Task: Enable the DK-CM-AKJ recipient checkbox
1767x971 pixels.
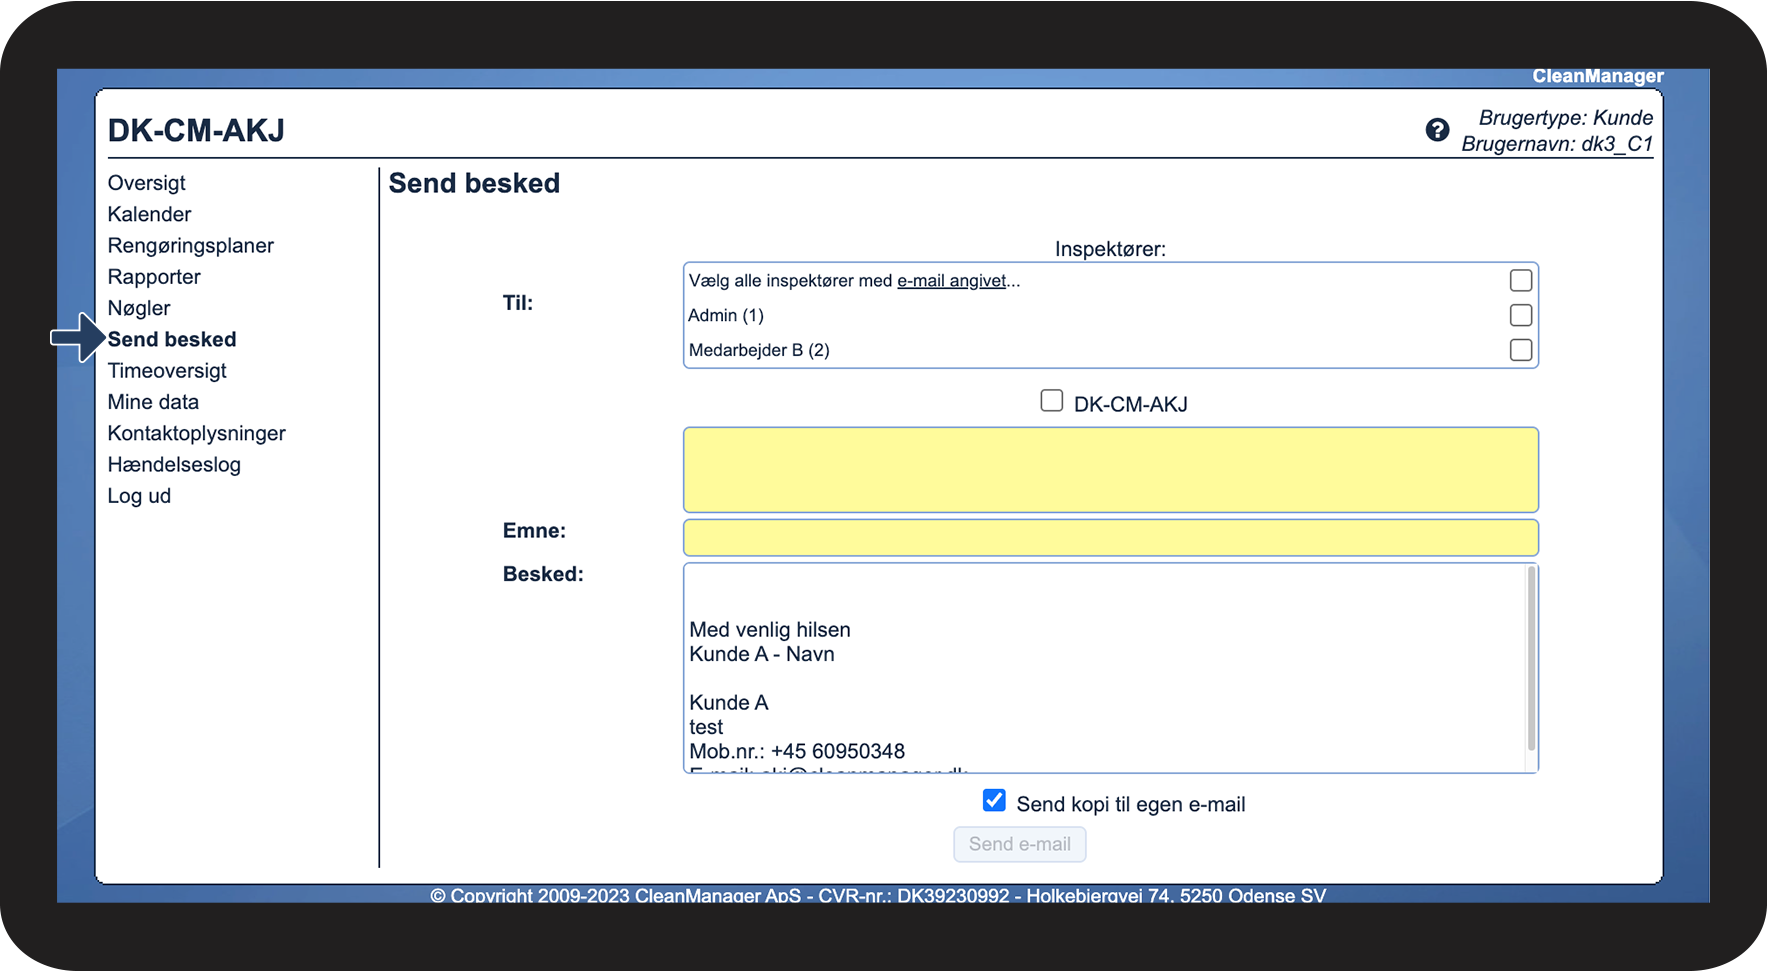Action: pos(1051,400)
